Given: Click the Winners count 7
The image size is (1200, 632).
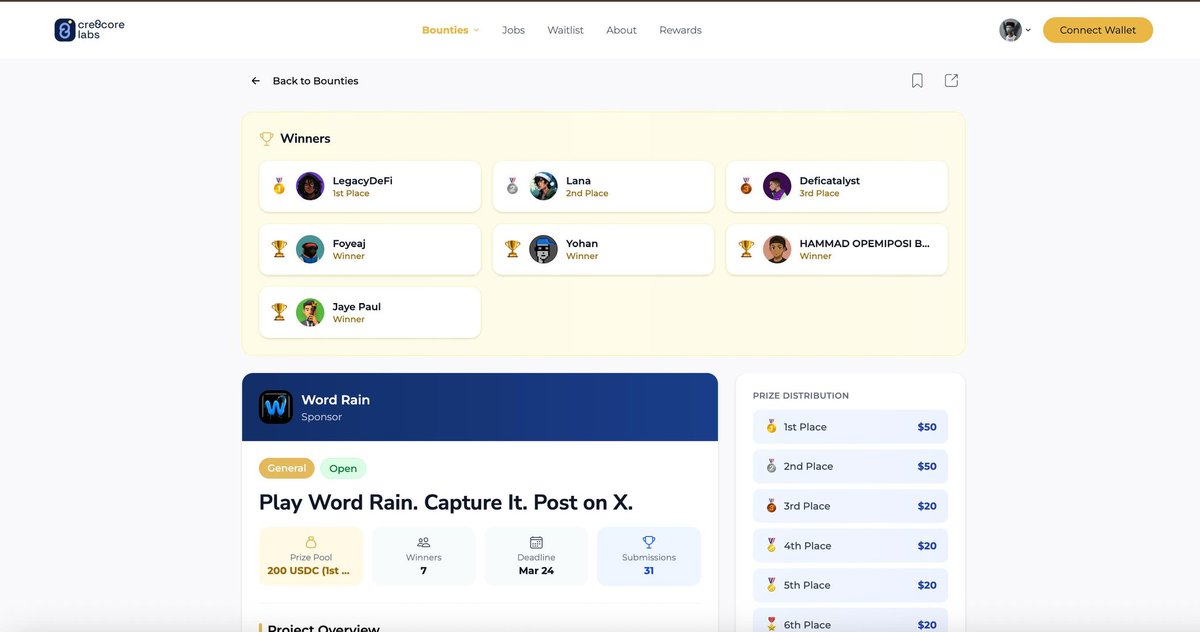Looking at the screenshot, I should click(424, 571).
